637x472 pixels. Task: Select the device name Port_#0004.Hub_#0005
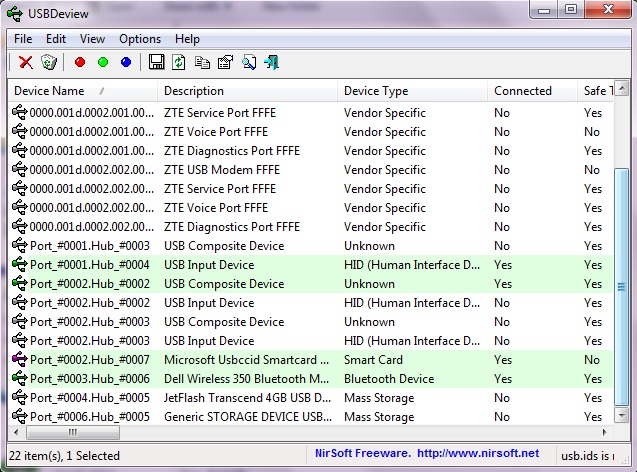click(90, 398)
